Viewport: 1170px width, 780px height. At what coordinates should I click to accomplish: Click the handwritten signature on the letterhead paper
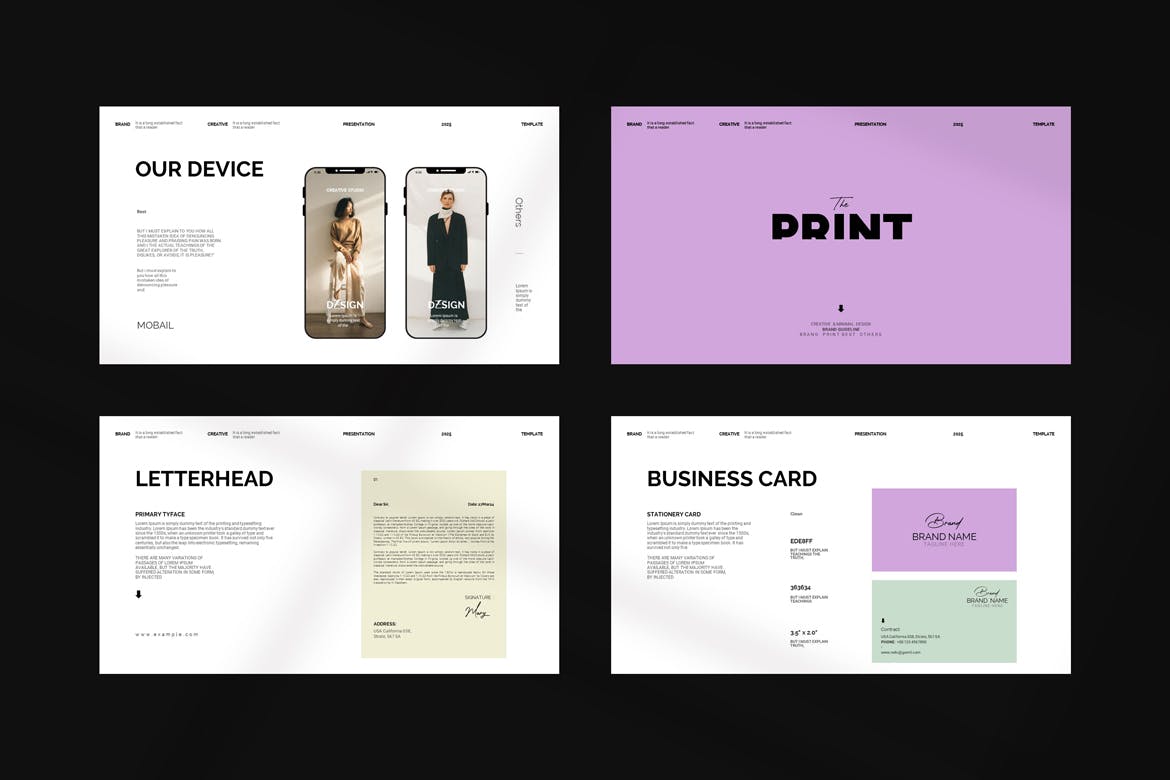point(477,610)
